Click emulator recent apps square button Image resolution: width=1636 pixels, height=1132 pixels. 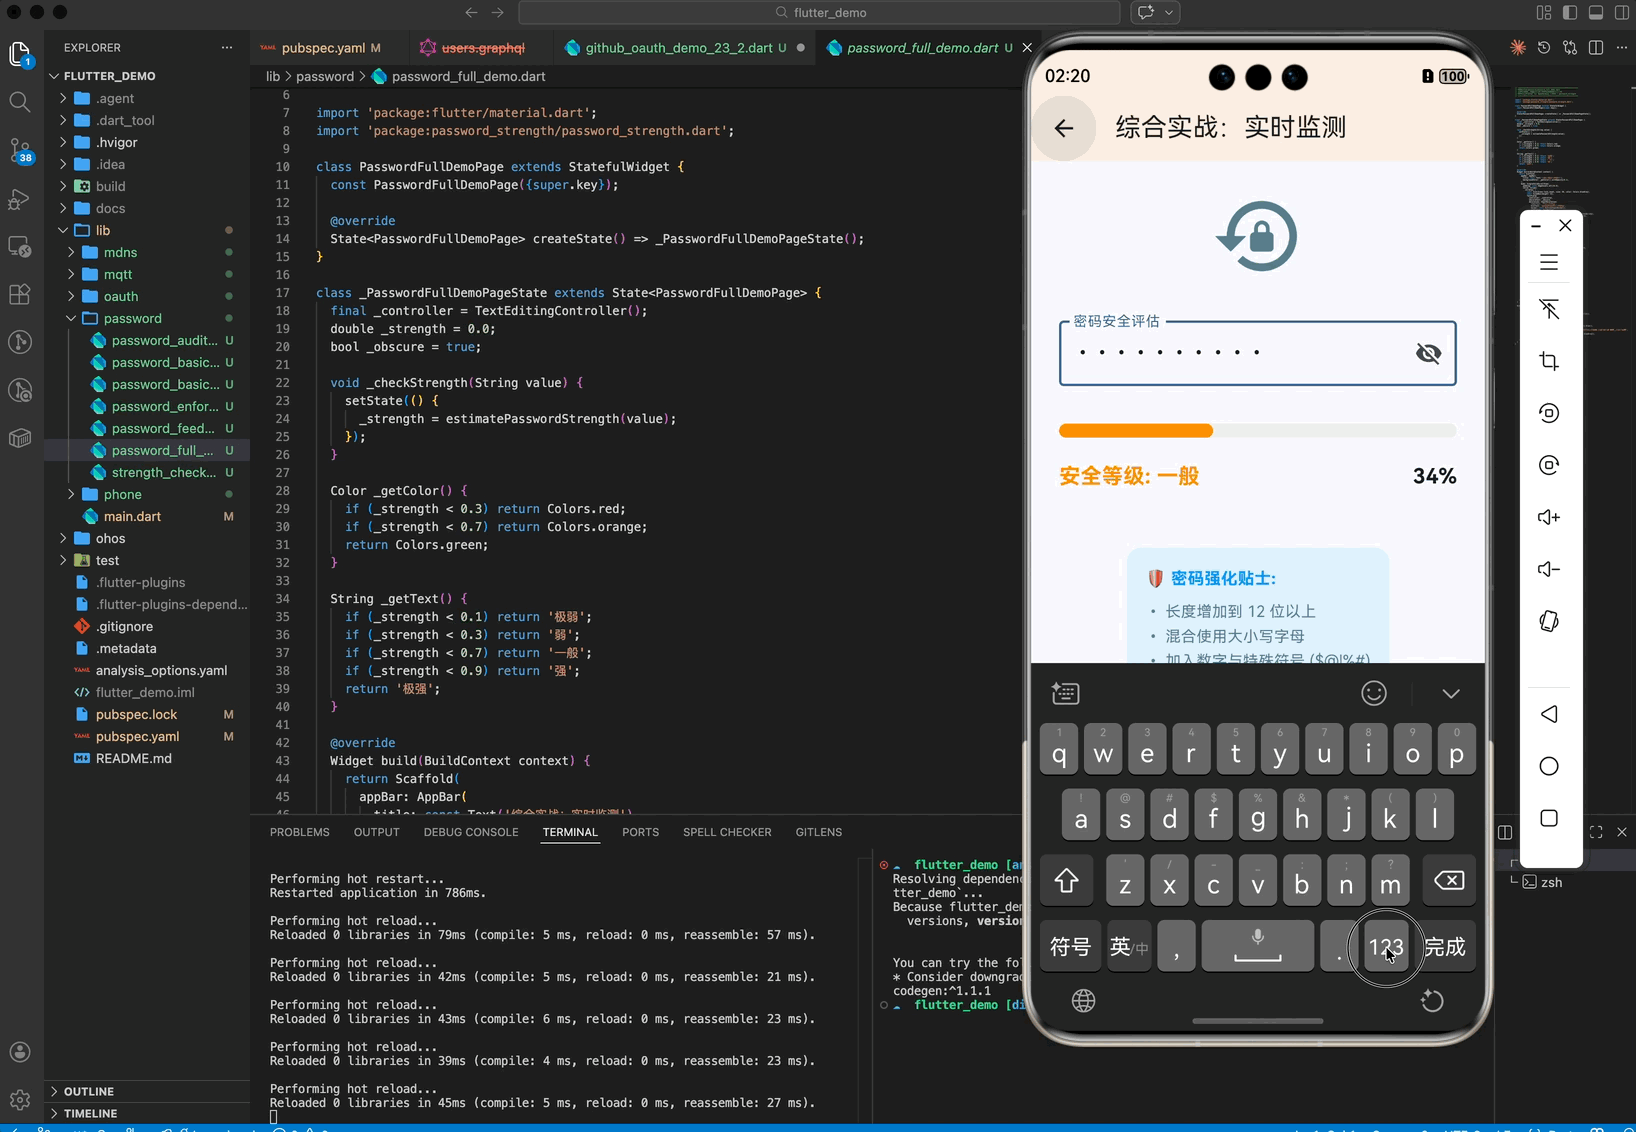(1549, 818)
